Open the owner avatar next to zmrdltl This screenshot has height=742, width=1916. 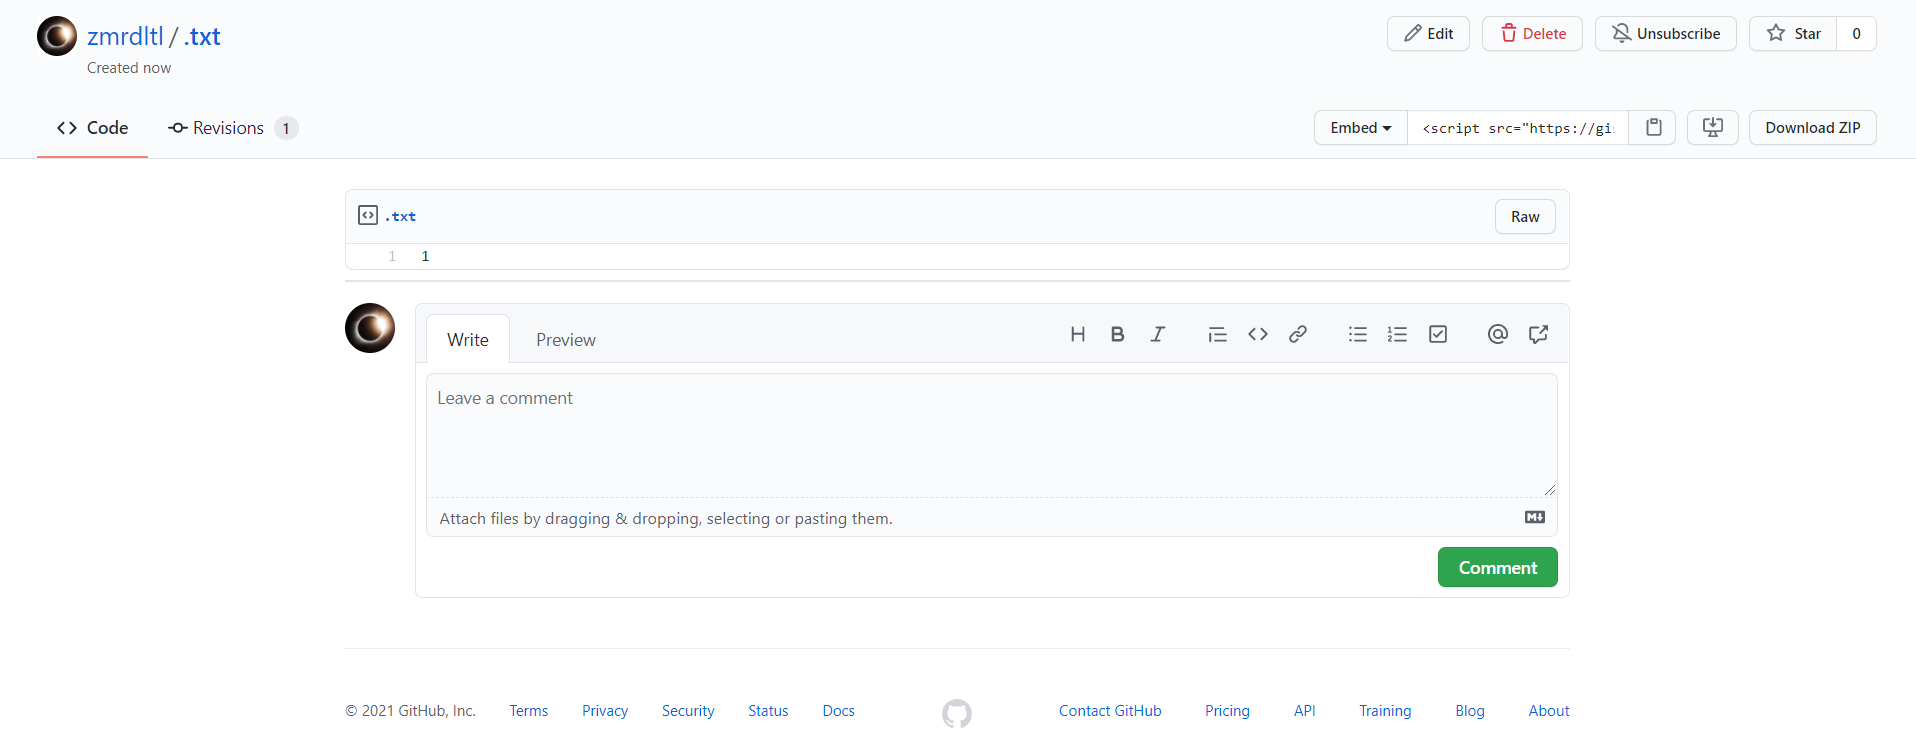point(57,36)
